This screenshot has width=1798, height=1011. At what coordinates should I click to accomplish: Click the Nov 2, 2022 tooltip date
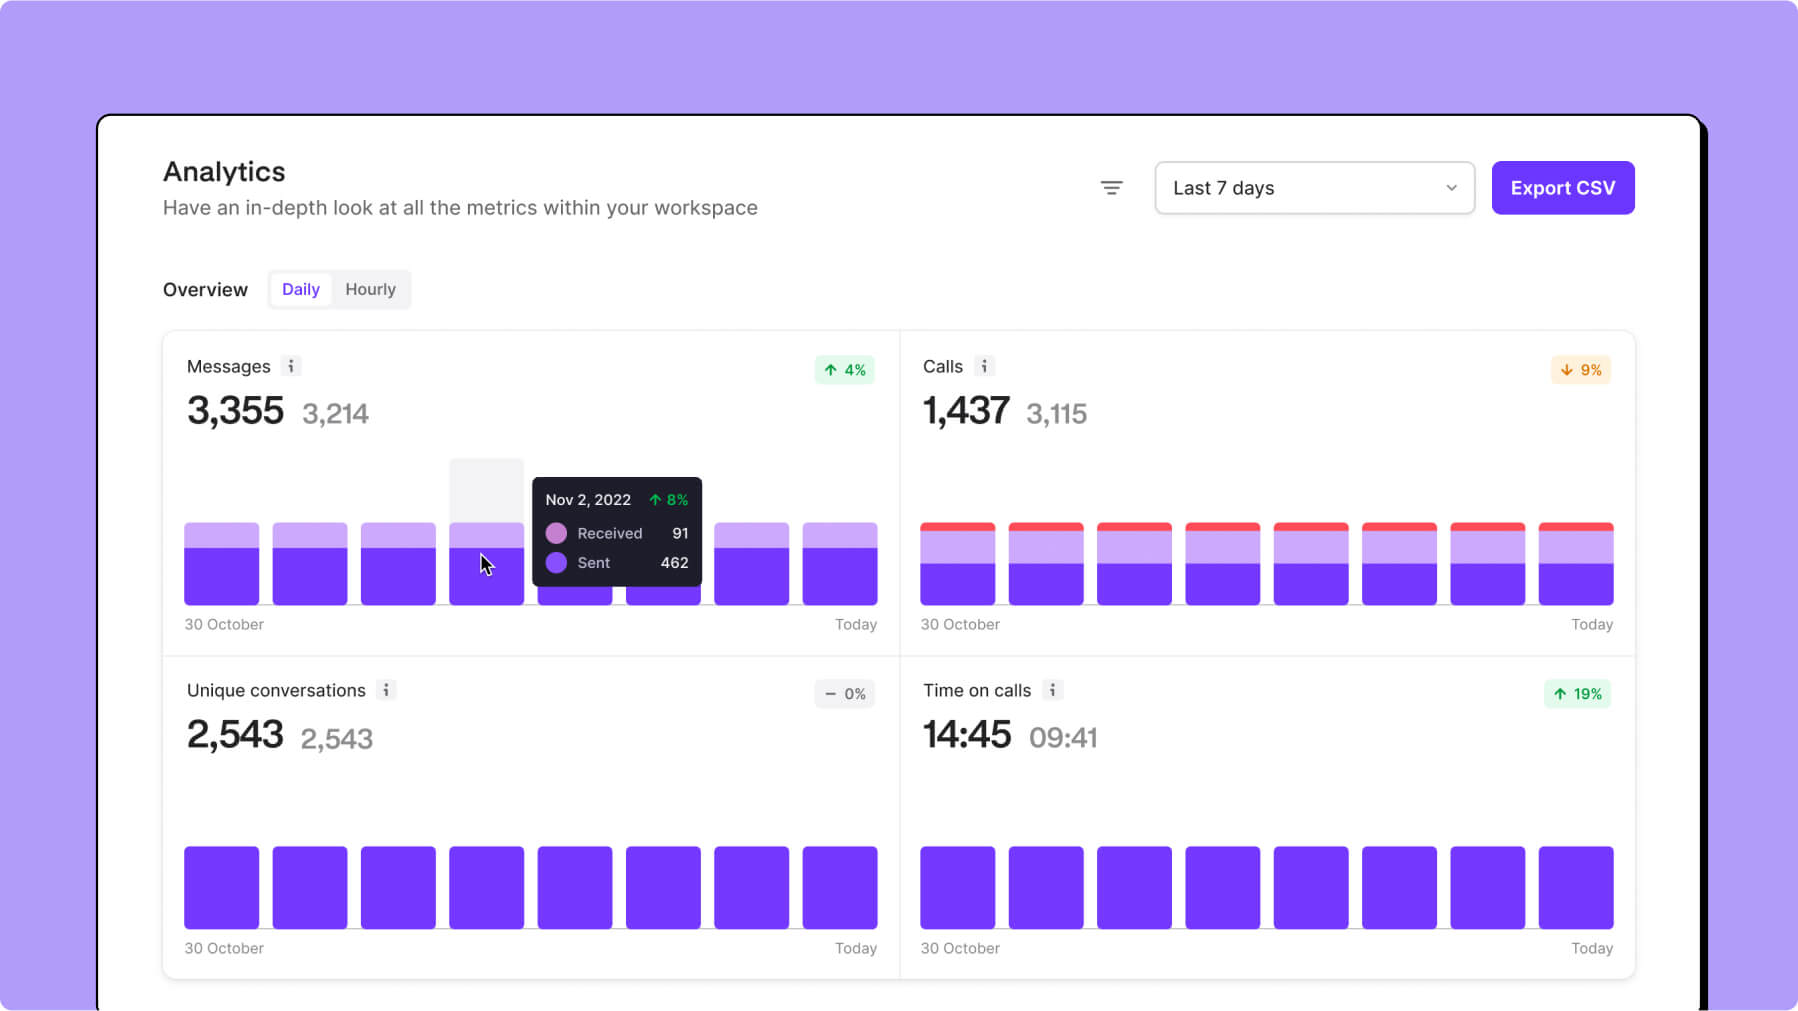coord(588,500)
